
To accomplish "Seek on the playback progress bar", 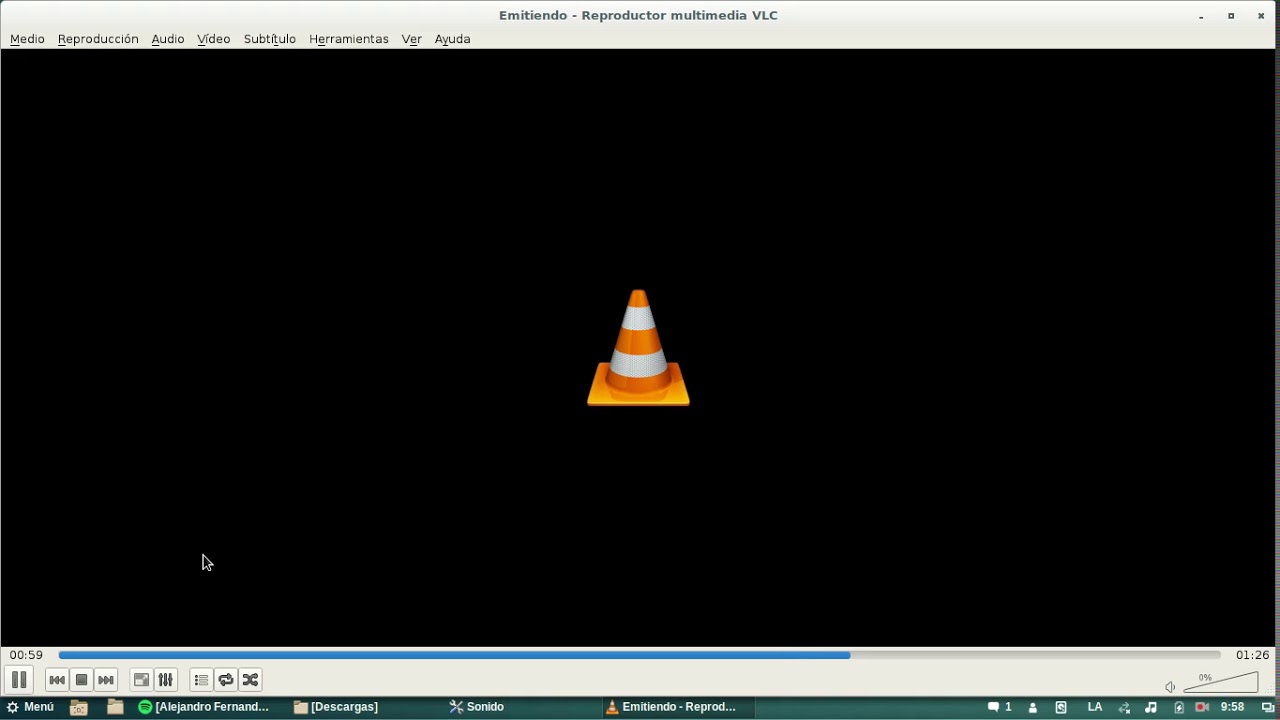I will click(640, 655).
